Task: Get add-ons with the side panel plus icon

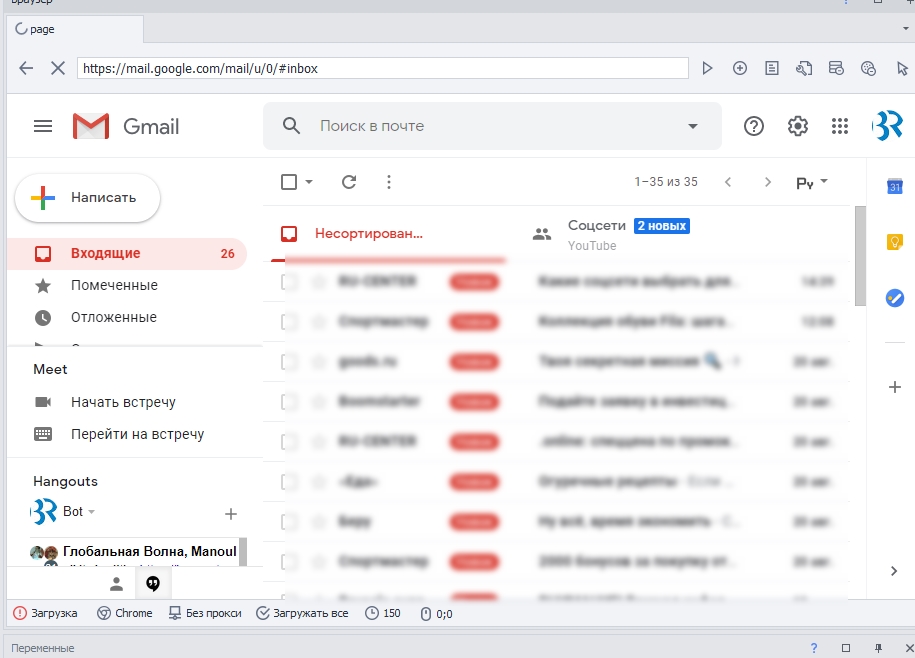Action: click(x=895, y=387)
